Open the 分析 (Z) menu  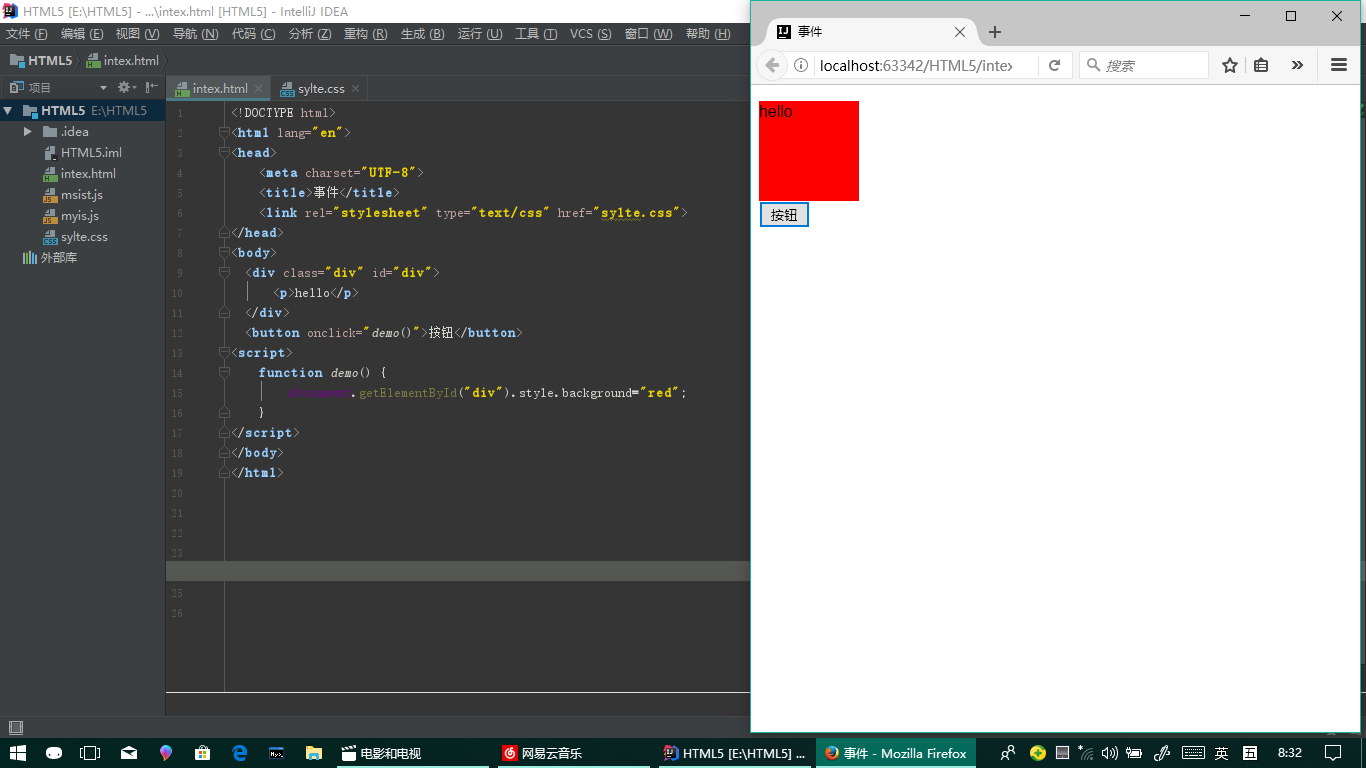tap(310, 34)
